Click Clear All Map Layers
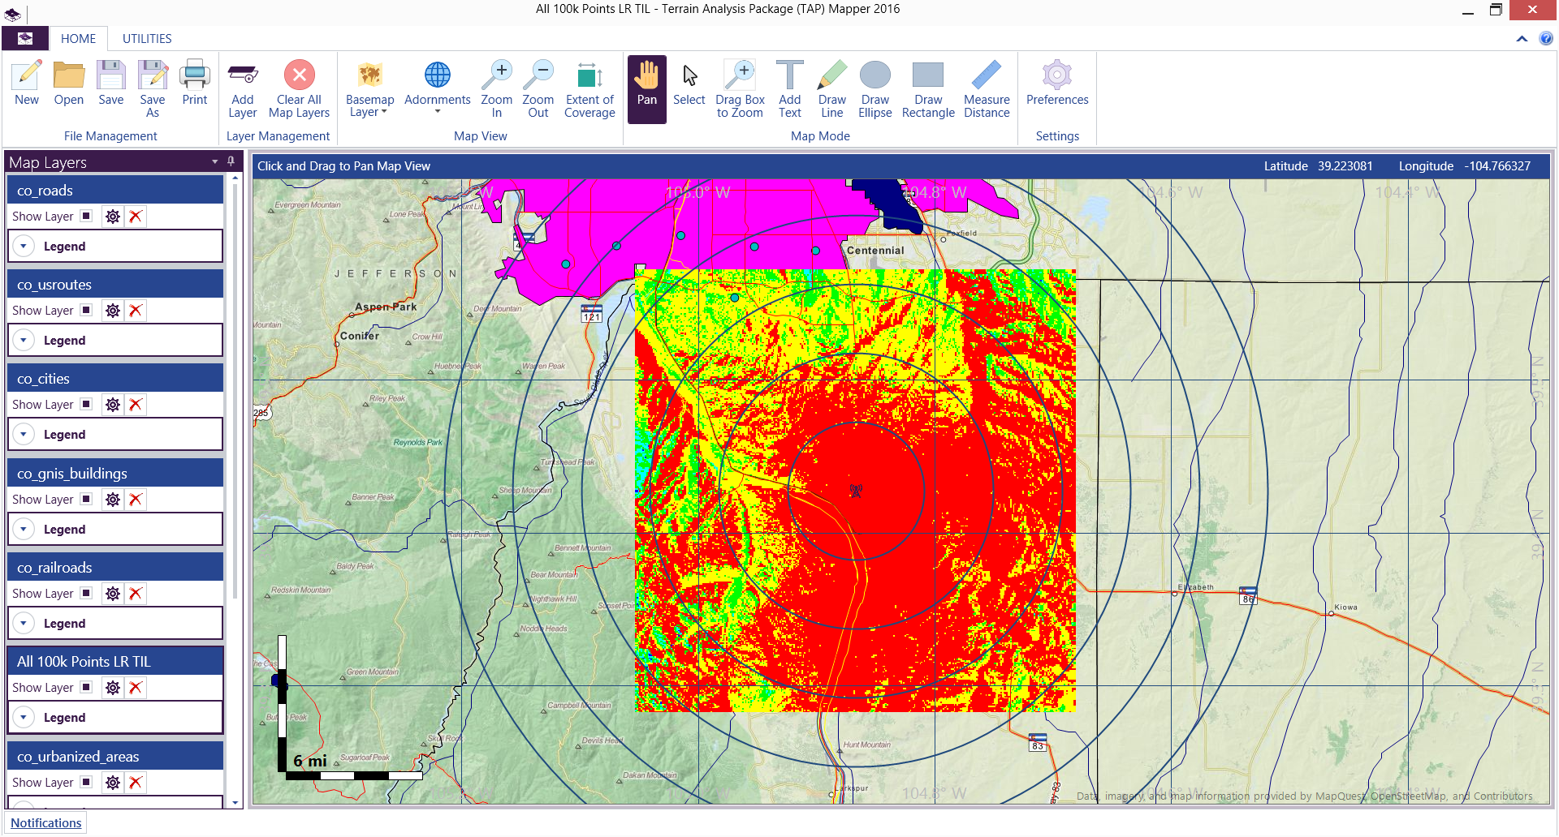 [x=298, y=88]
